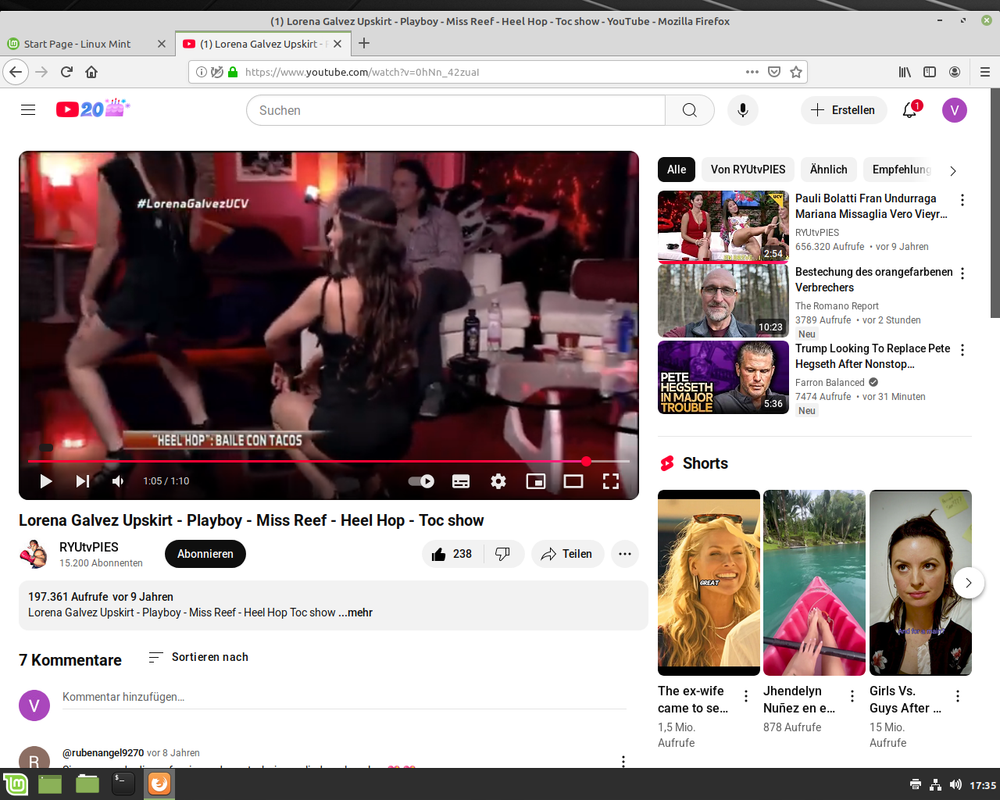The image size is (1000, 800).
Task: Skip to the next video
Action: [x=82, y=481]
